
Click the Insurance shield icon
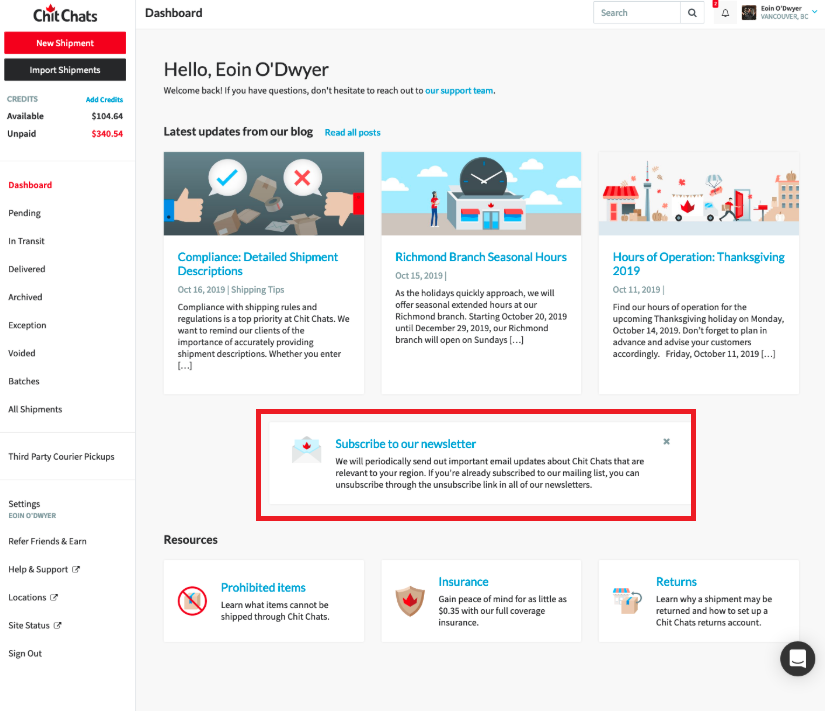coord(410,601)
